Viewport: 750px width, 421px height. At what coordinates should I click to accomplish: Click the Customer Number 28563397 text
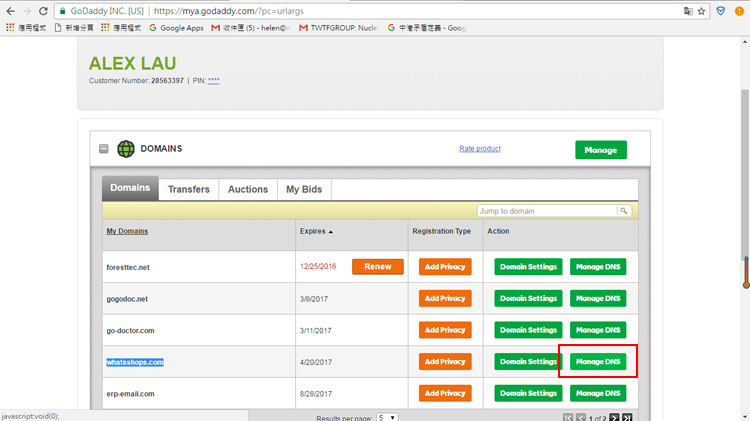(x=136, y=81)
